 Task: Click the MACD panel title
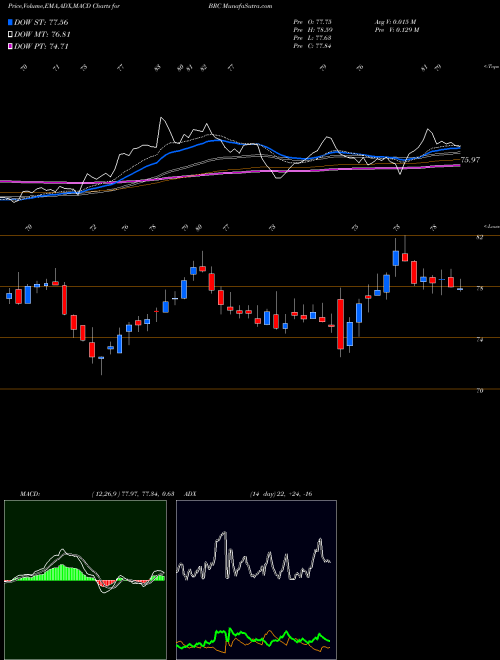coord(30,494)
